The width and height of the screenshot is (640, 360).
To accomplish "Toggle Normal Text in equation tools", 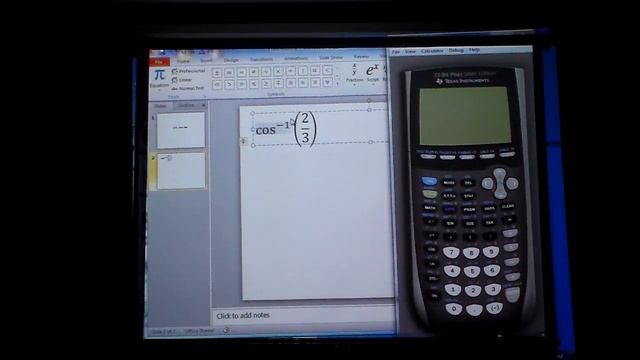I will tap(187, 88).
